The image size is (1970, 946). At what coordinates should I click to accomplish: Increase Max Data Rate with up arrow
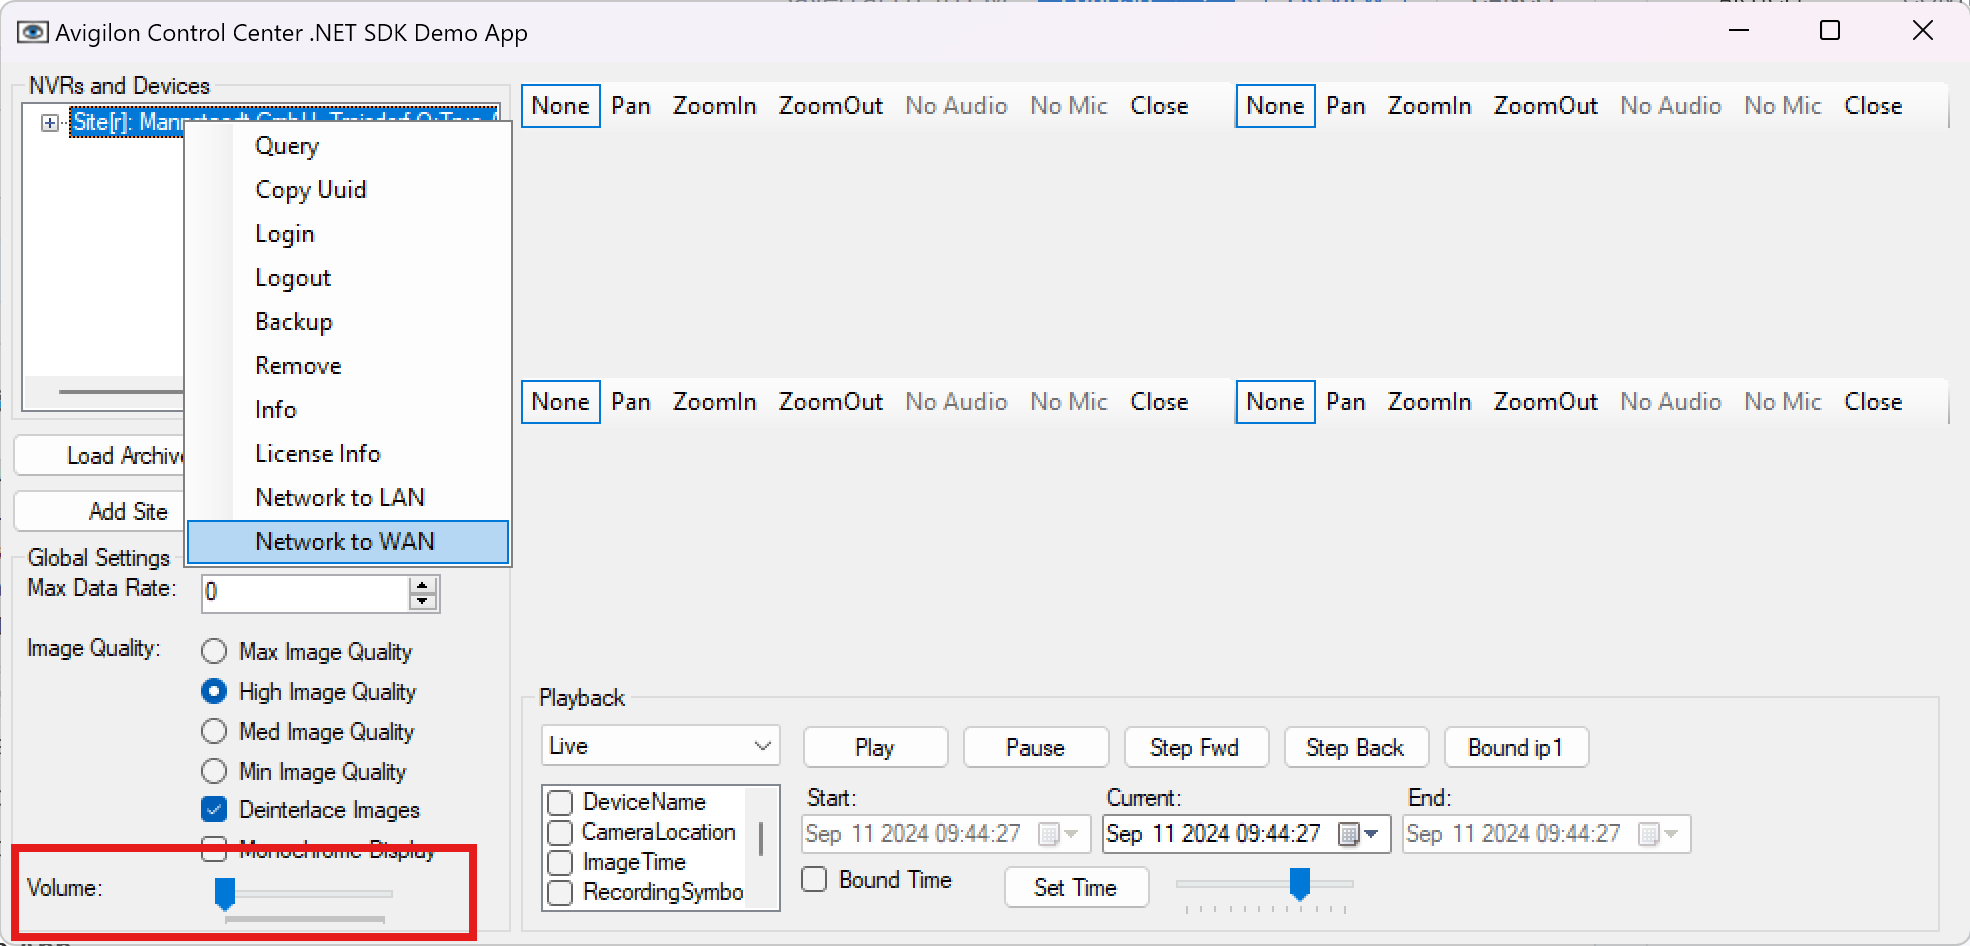[423, 585]
